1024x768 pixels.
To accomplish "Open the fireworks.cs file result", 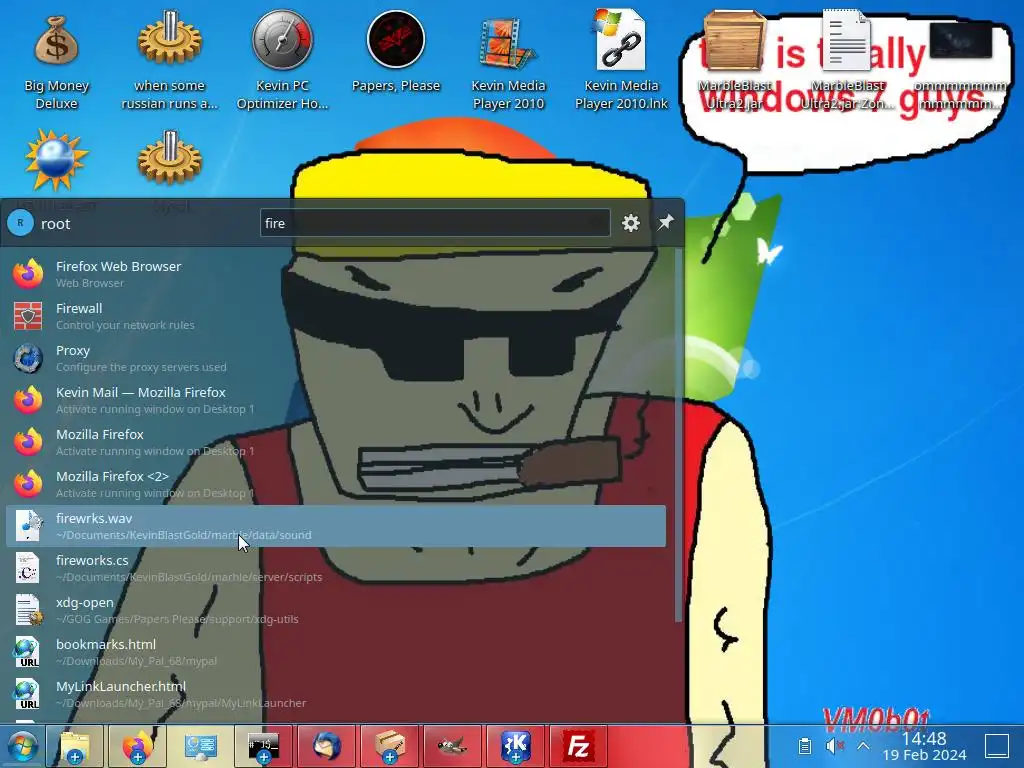I will (336, 568).
